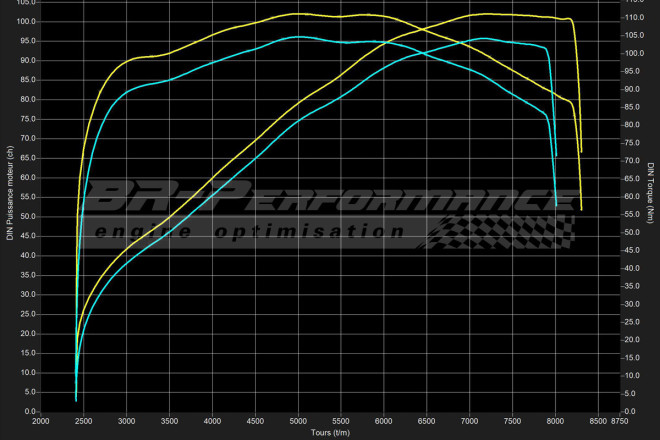Click the 'Tours (t/m)' x-axis title
This screenshot has height=440, width=660.
[x=330, y=432]
